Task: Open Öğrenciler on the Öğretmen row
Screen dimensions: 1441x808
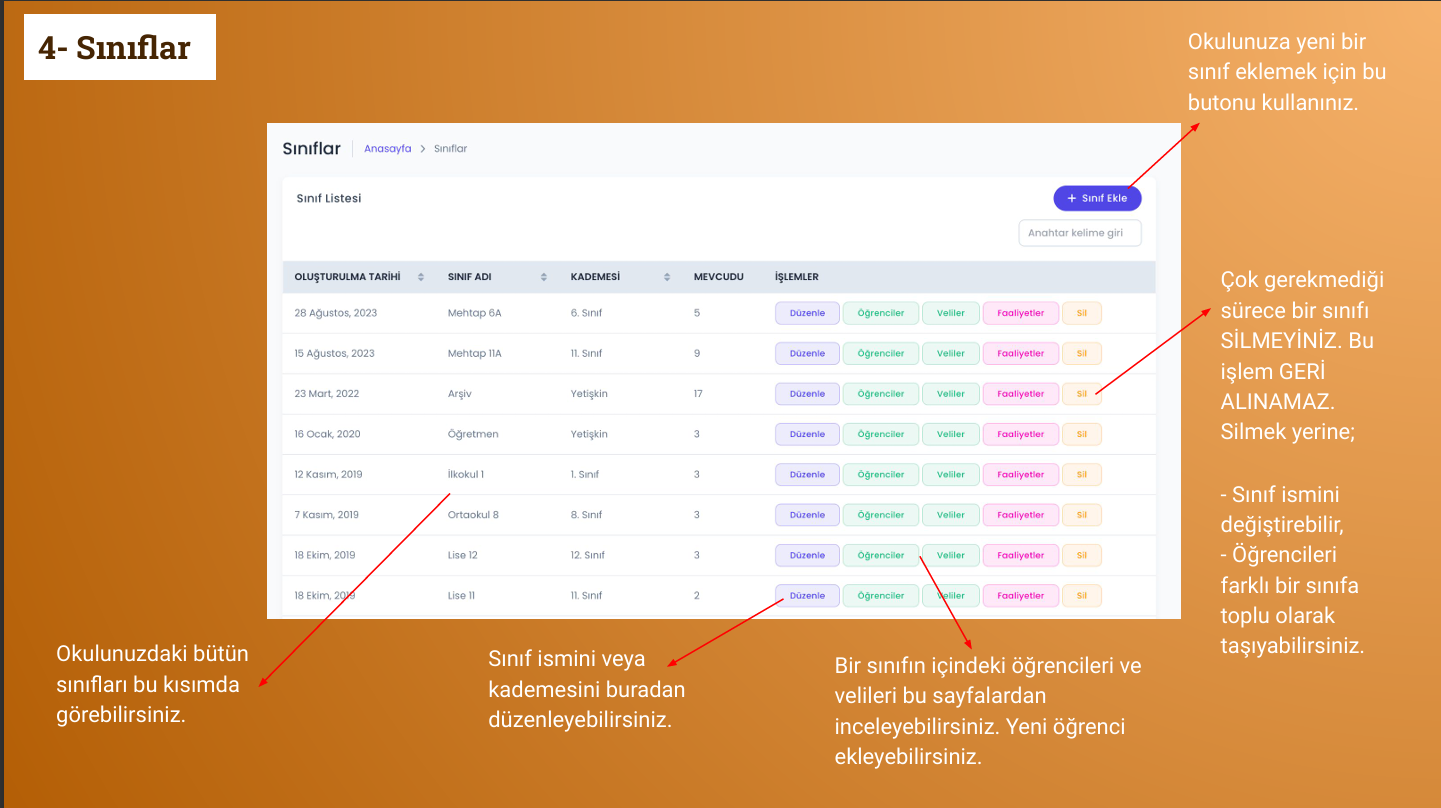Action: click(881, 434)
